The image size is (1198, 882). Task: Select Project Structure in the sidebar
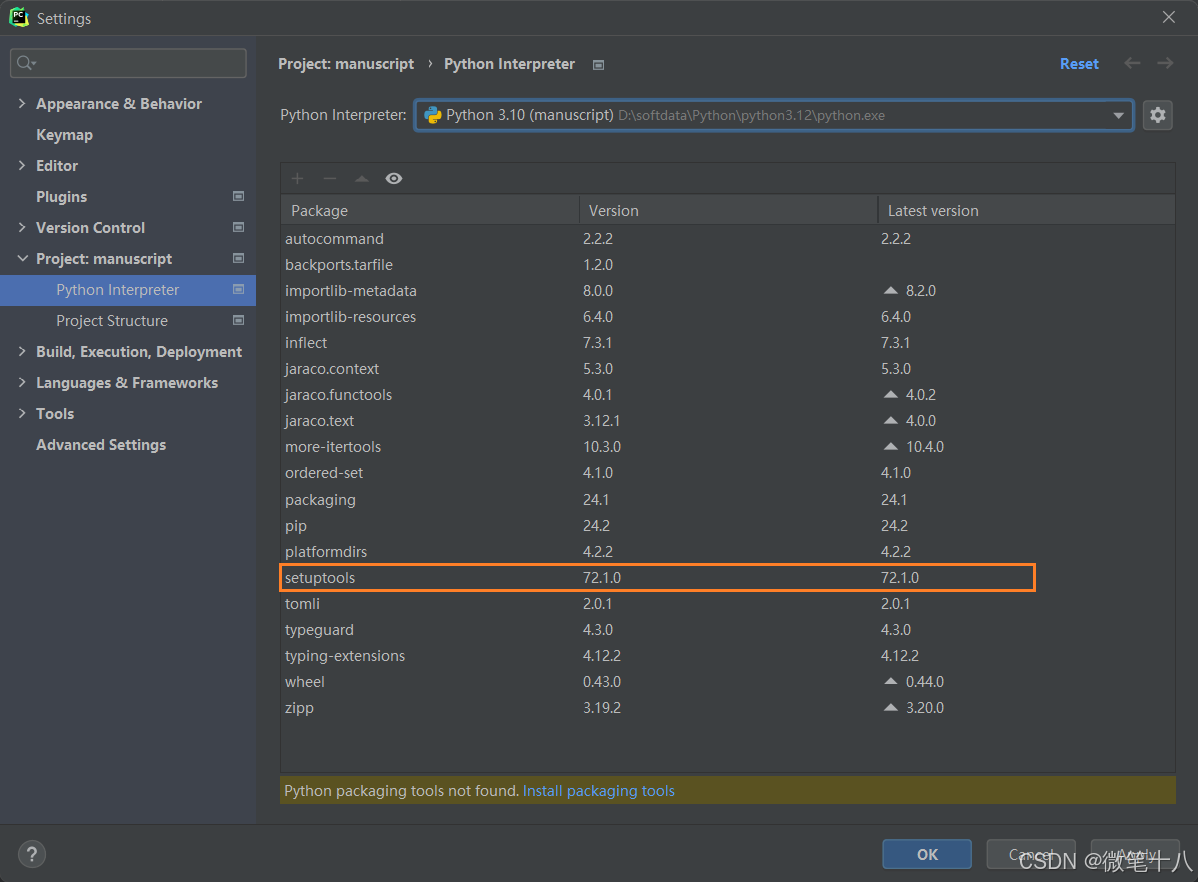[x=112, y=321]
